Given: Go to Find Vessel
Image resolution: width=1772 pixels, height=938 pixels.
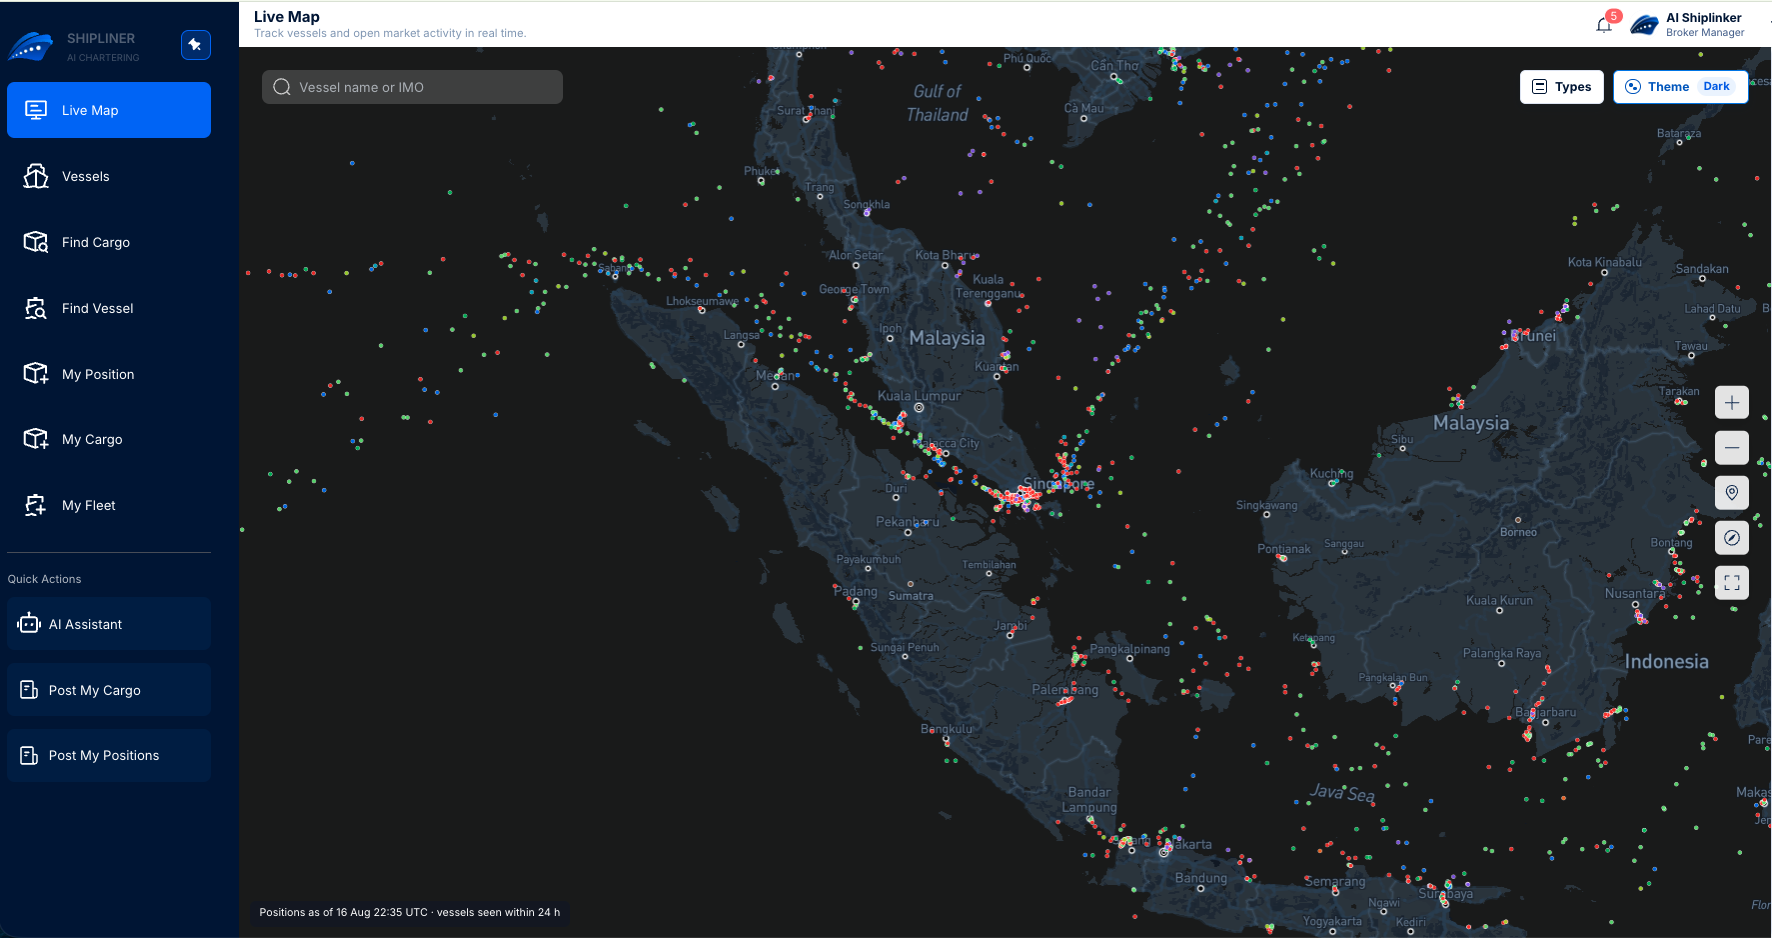Looking at the screenshot, I should click(x=109, y=308).
